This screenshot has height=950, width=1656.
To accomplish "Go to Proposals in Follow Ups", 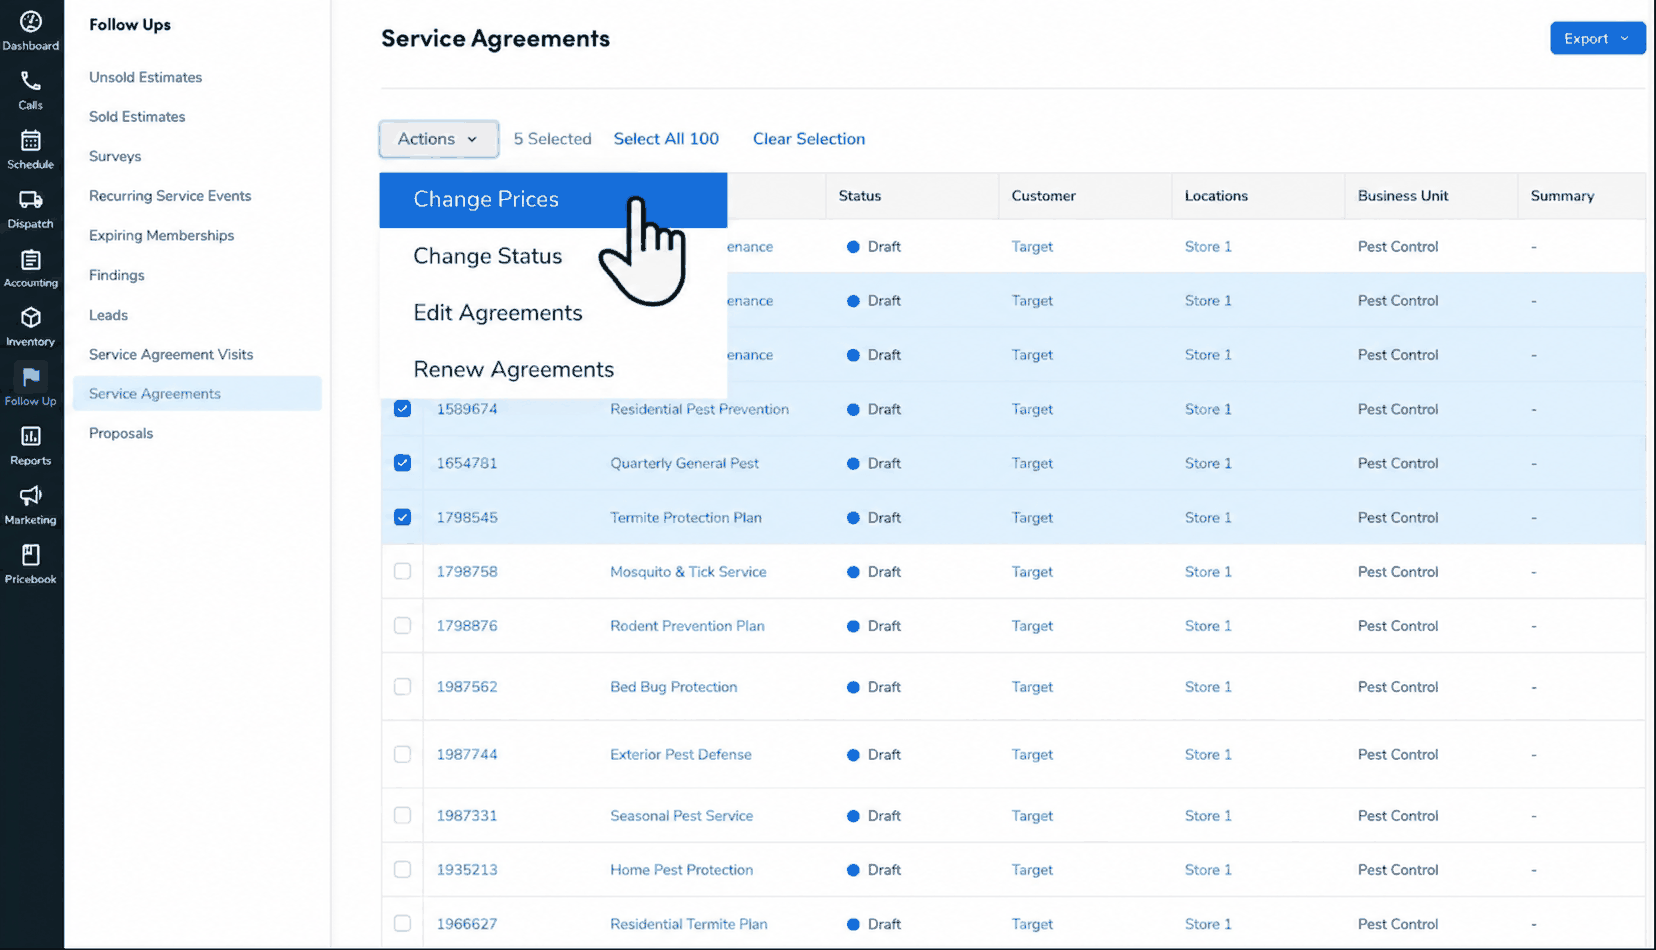I will click(x=121, y=433).
